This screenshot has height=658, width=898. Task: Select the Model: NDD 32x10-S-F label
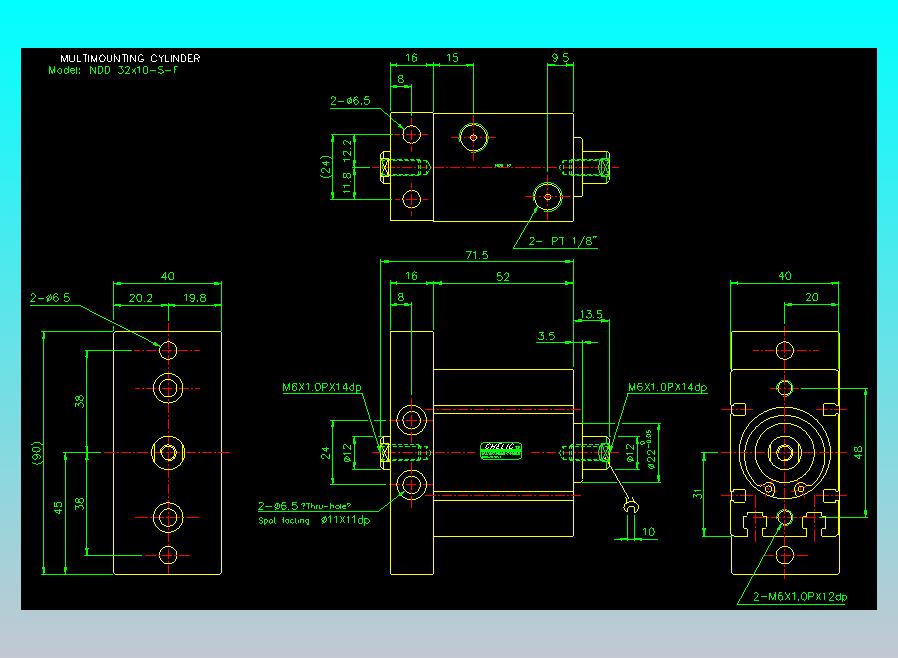113,70
